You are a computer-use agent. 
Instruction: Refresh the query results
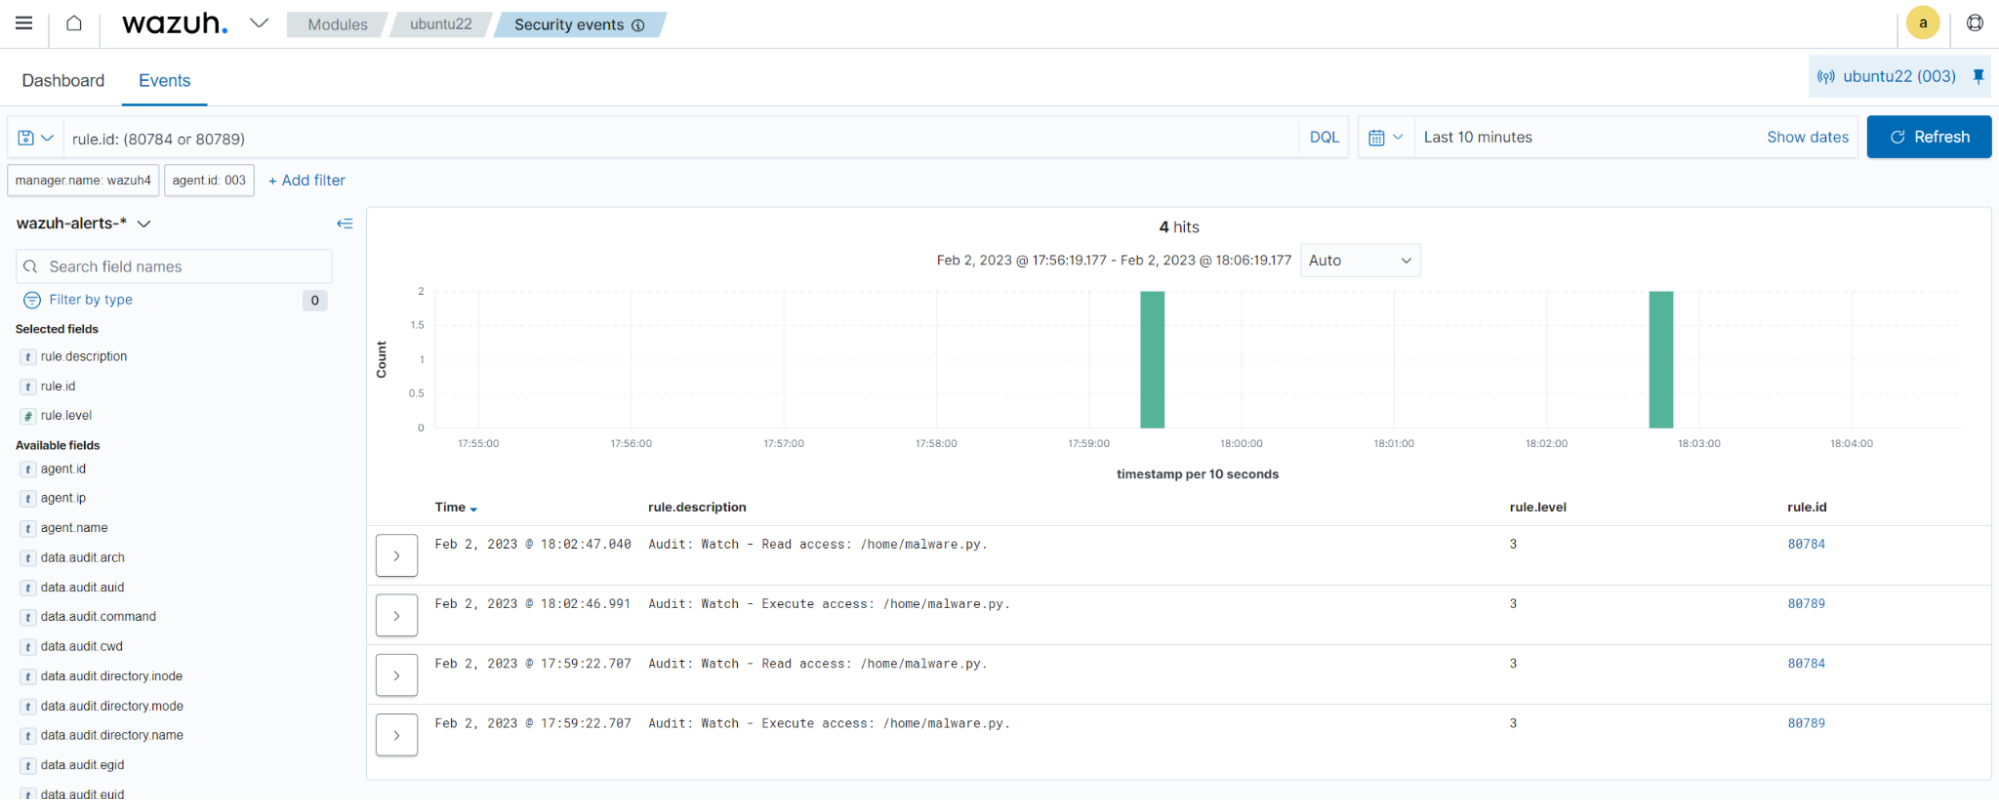1929,137
